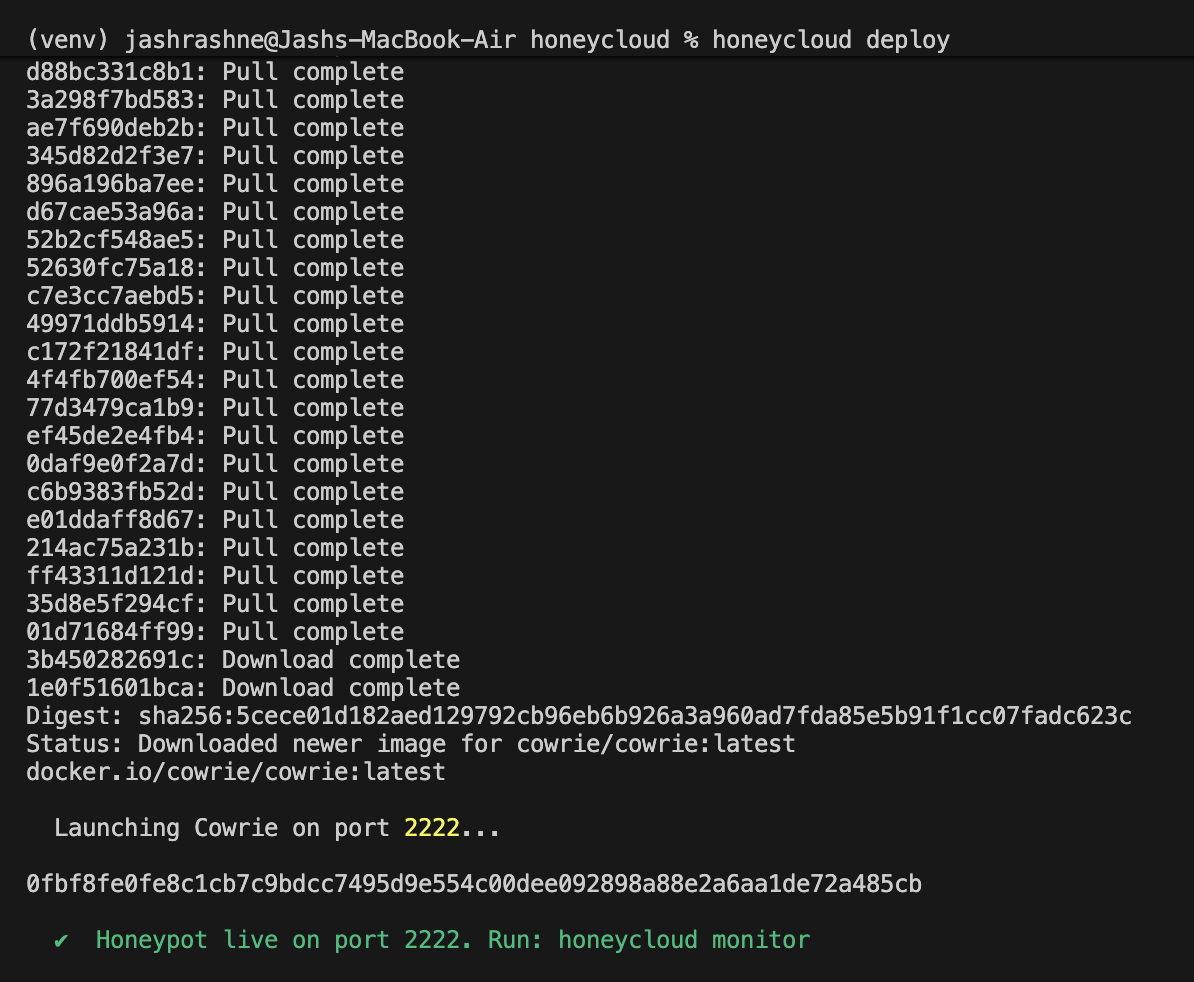Click 'Status: Downloaded newer image' line

click(x=411, y=744)
